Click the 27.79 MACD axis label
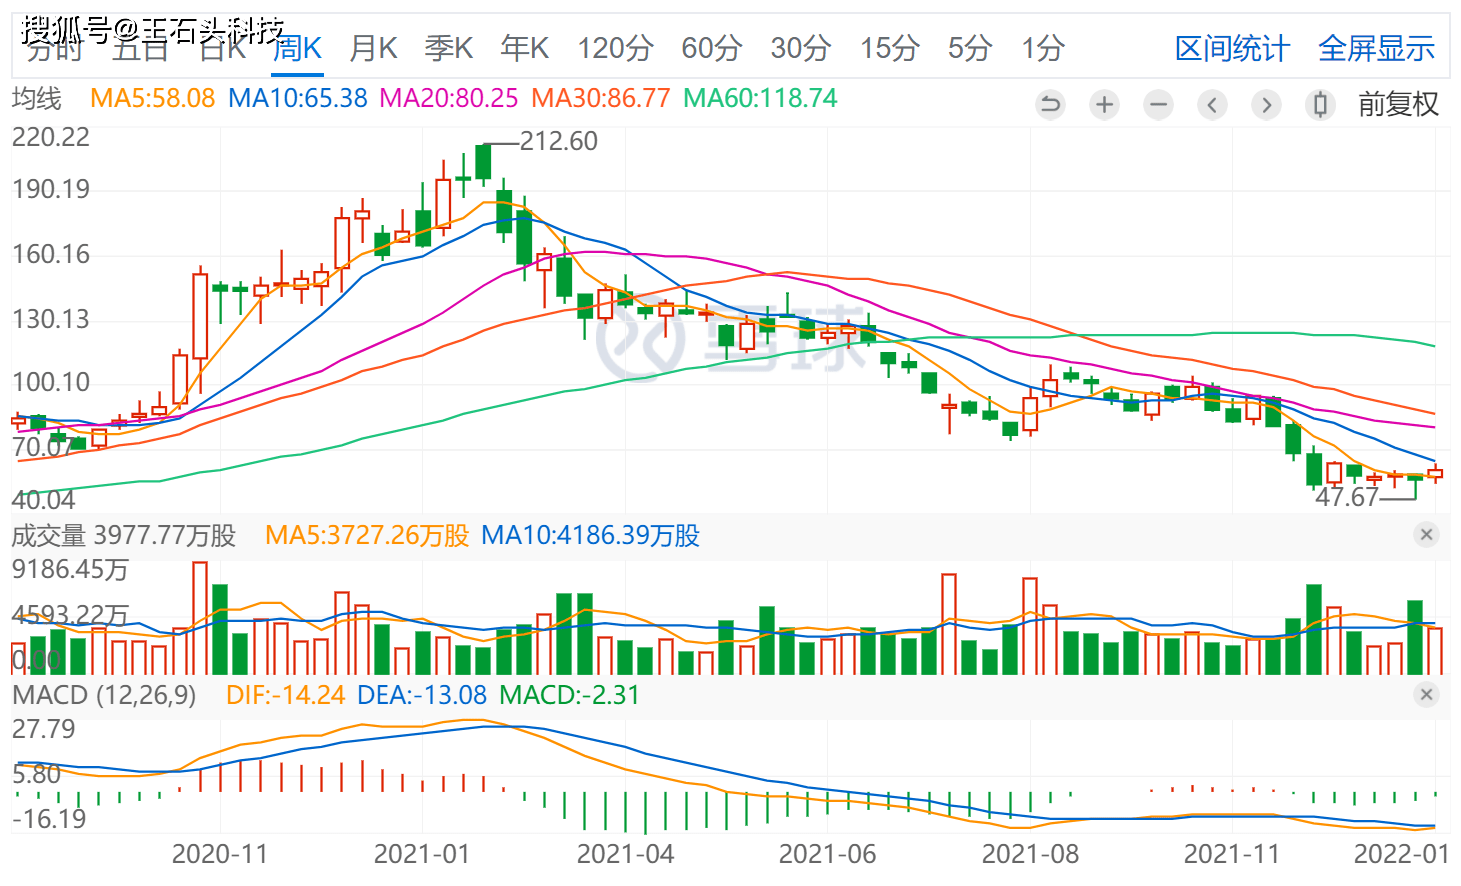The image size is (1461, 886). click(44, 729)
